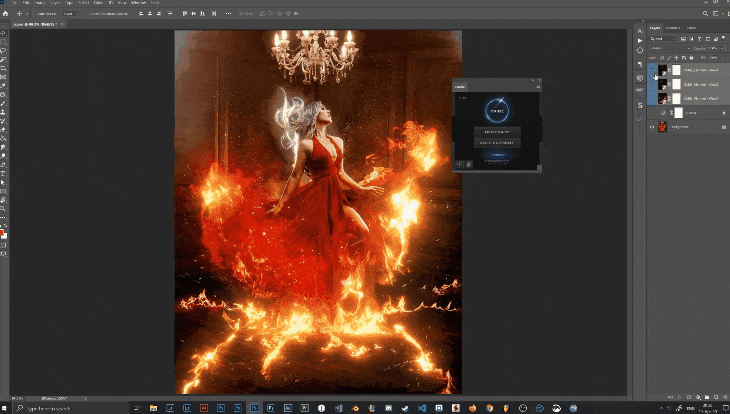This screenshot has width=730, height=414.
Task: Select the Lasso tool
Action: [x=3, y=50]
